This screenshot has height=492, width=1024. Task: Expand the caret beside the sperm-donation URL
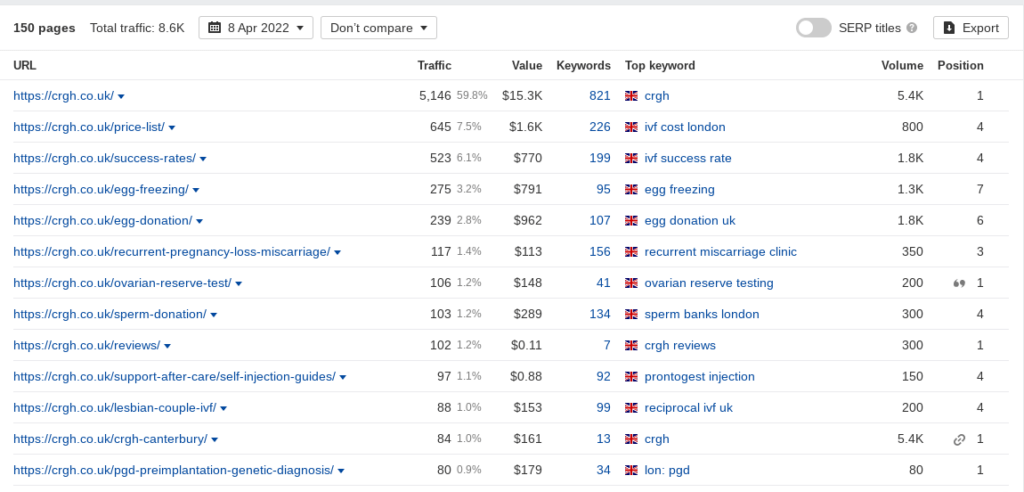coord(214,315)
